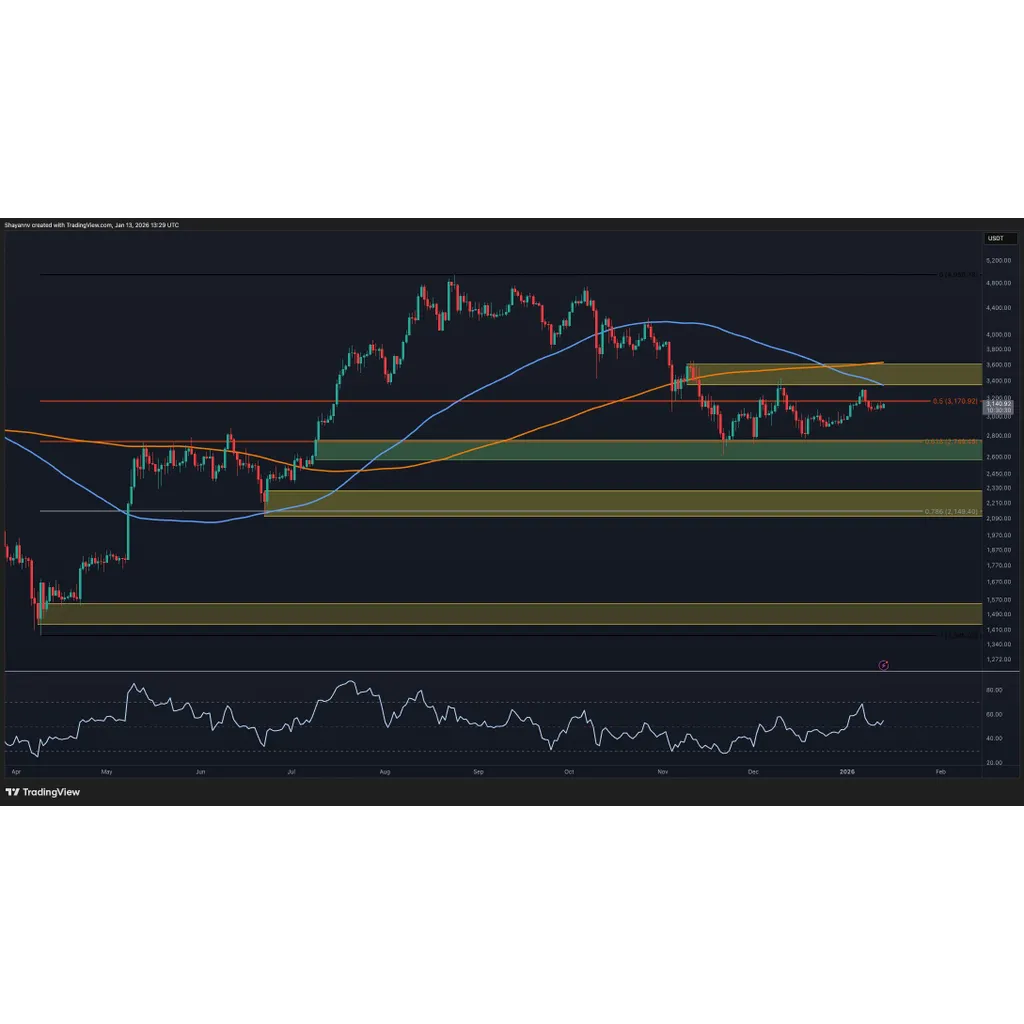Click the 4,000.00 price axis label
Screen dimensions: 1024x1024
[999, 334]
